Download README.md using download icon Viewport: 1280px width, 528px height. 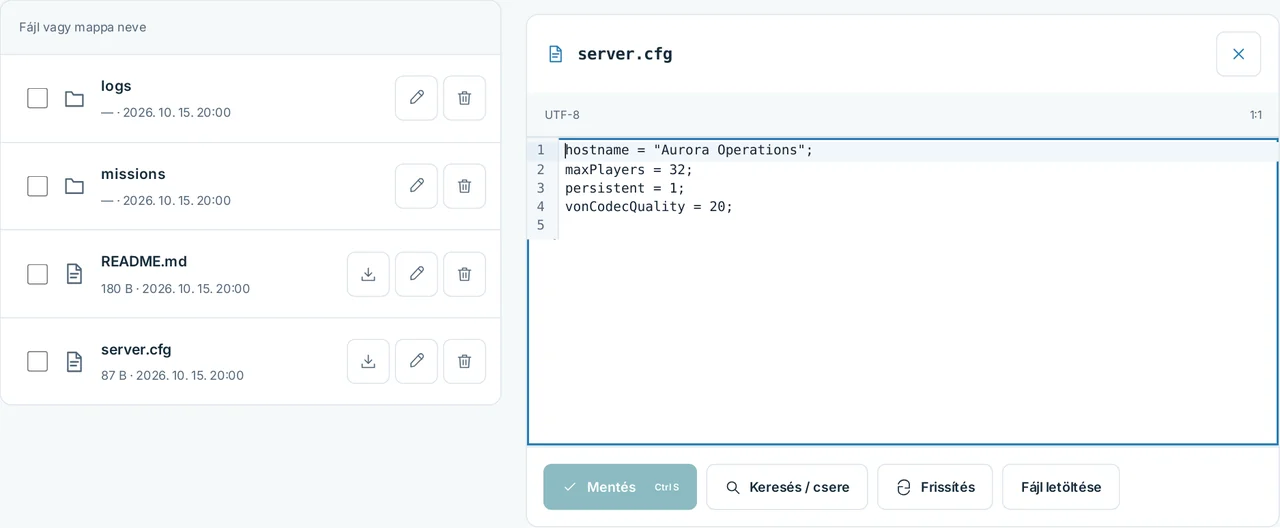(x=368, y=274)
